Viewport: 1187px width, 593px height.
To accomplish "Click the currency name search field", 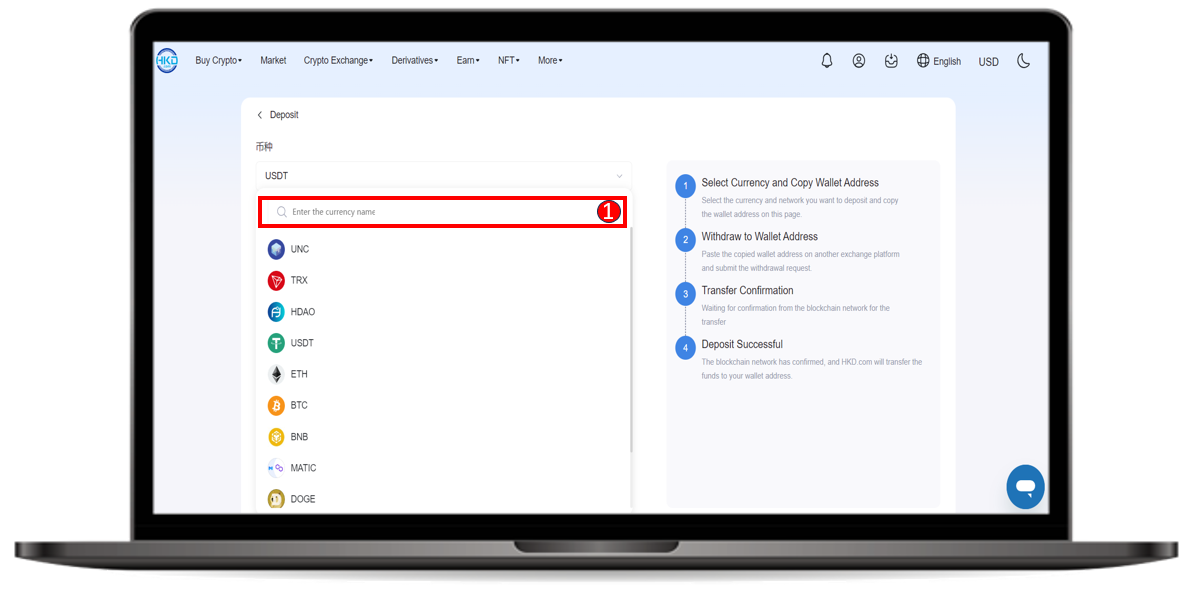I will 430,212.
